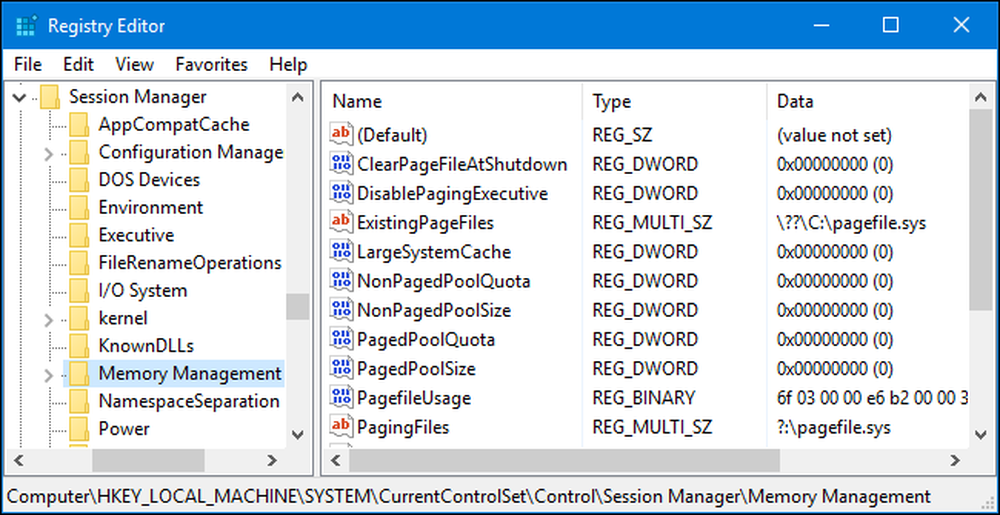This screenshot has height=515, width=1000.
Task: Click the KnownDLLs folder icon
Action: 79,345
